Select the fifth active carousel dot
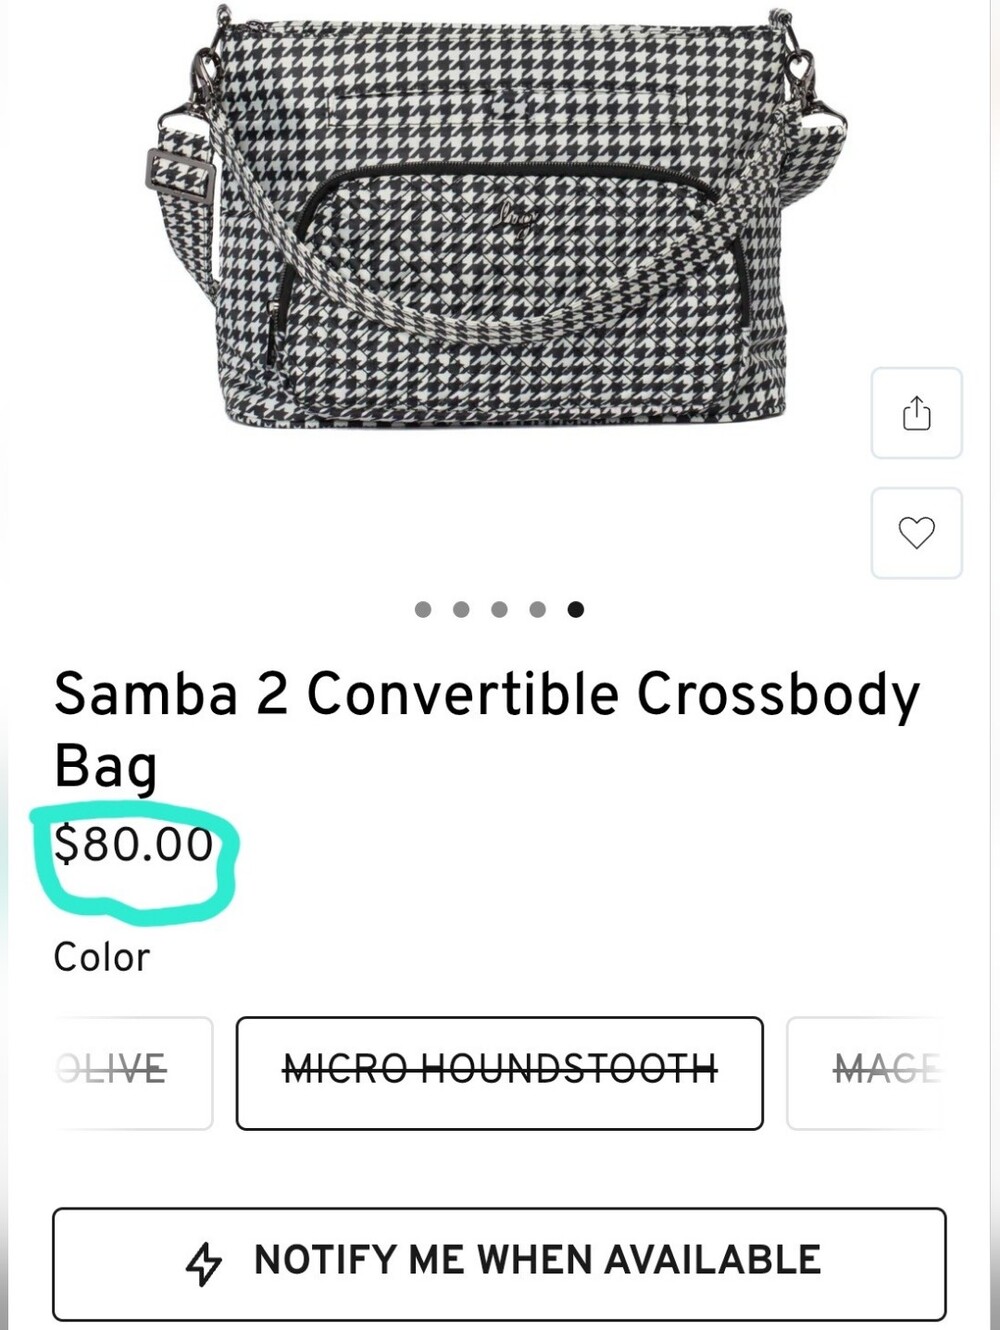Image resolution: width=1000 pixels, height=1330 pixels. coord(575,609)
